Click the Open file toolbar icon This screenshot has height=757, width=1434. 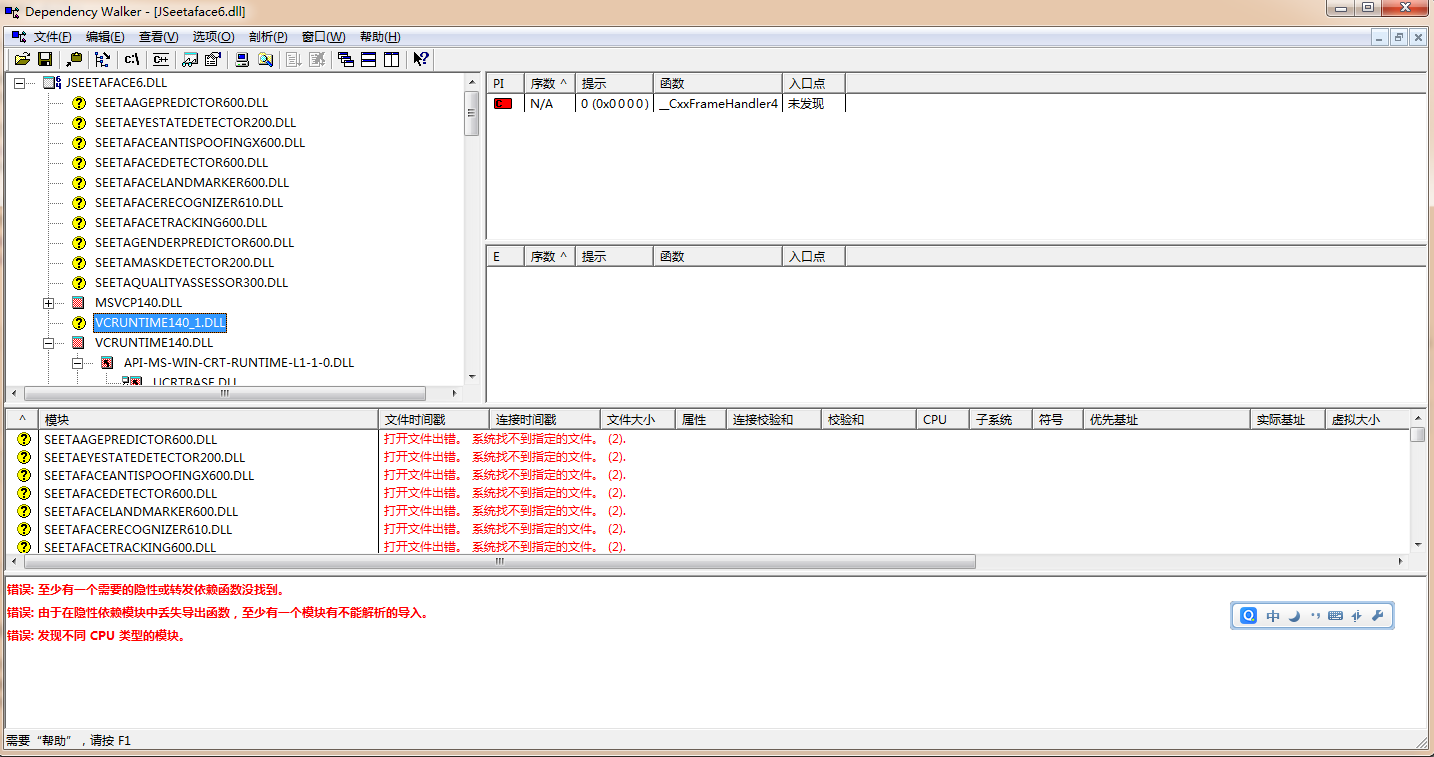(x=22, y=59)
